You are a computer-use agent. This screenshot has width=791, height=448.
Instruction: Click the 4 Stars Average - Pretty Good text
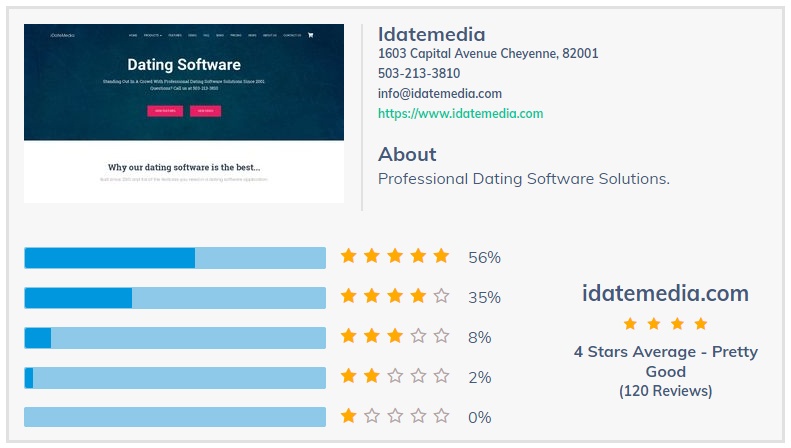665,361
